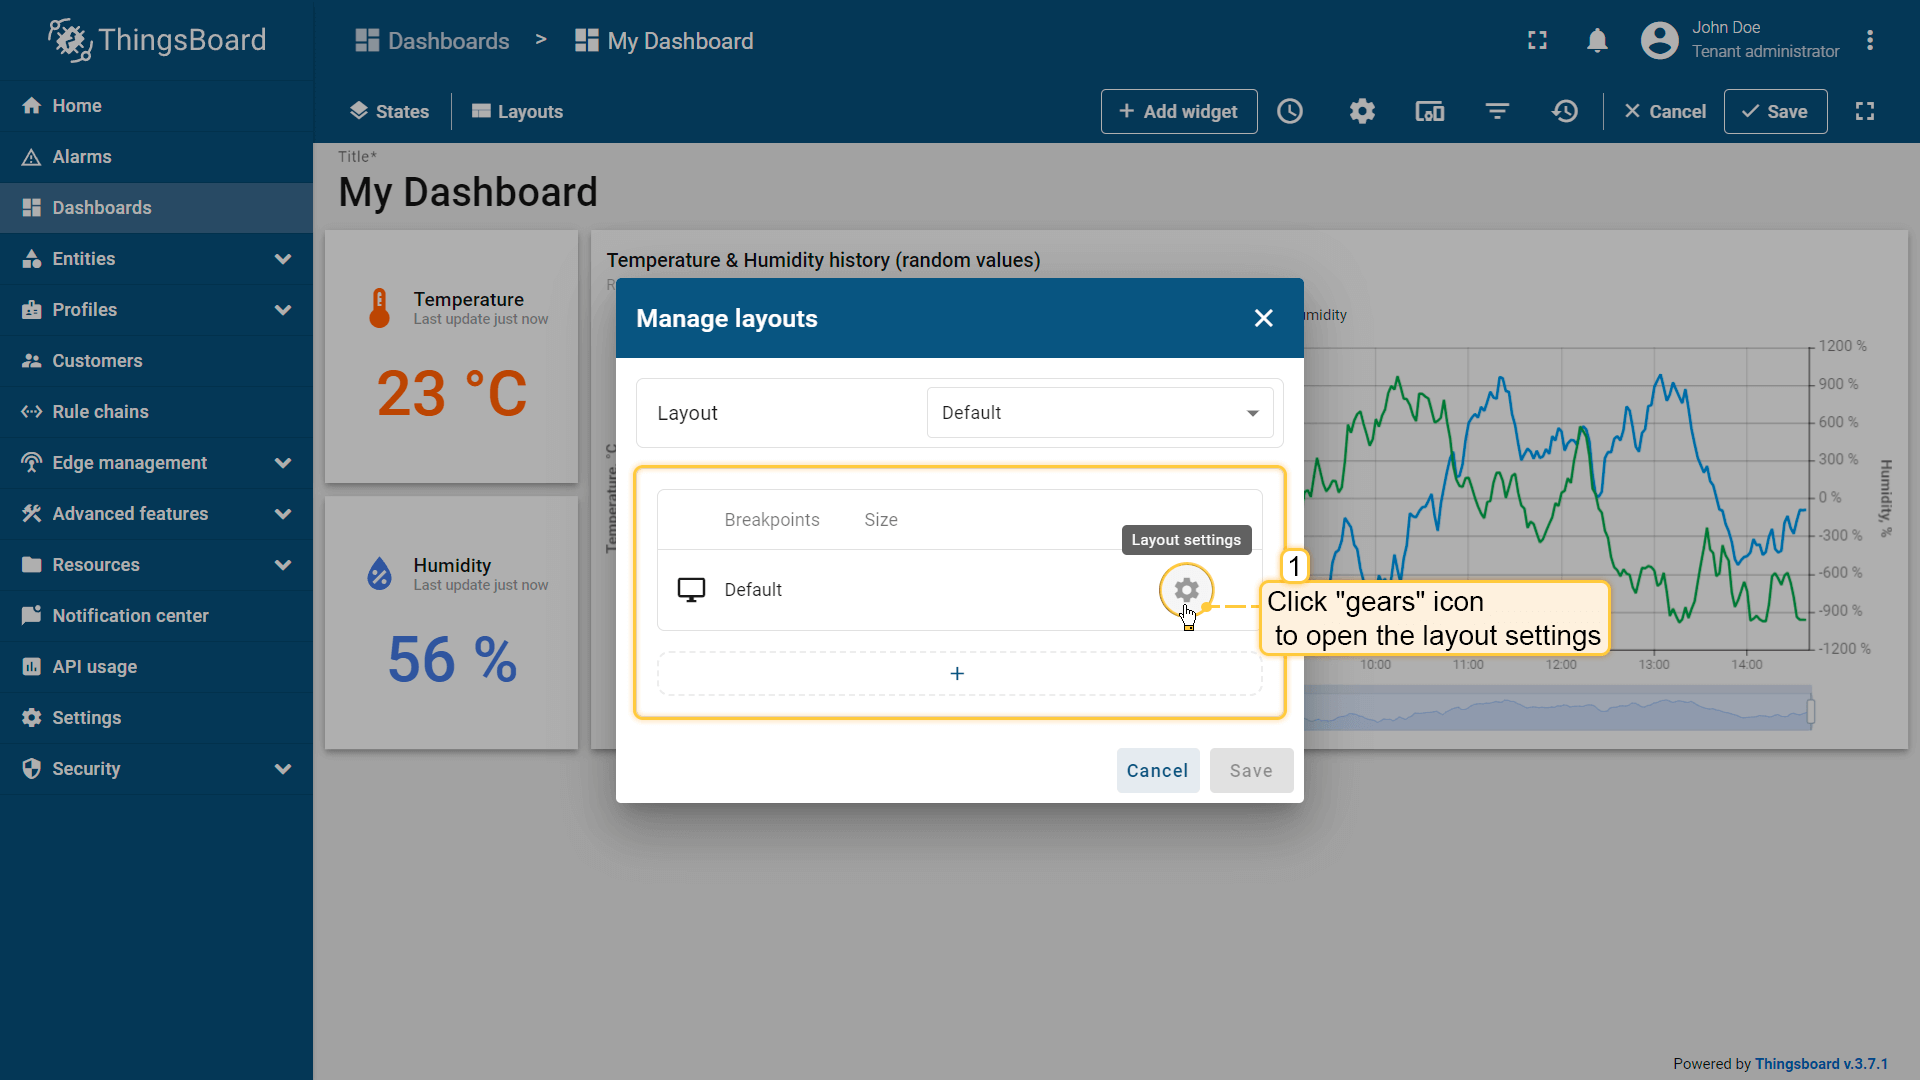Go to Notification center
This screenshot has height=1080, width=1920.
coord(130,616)
